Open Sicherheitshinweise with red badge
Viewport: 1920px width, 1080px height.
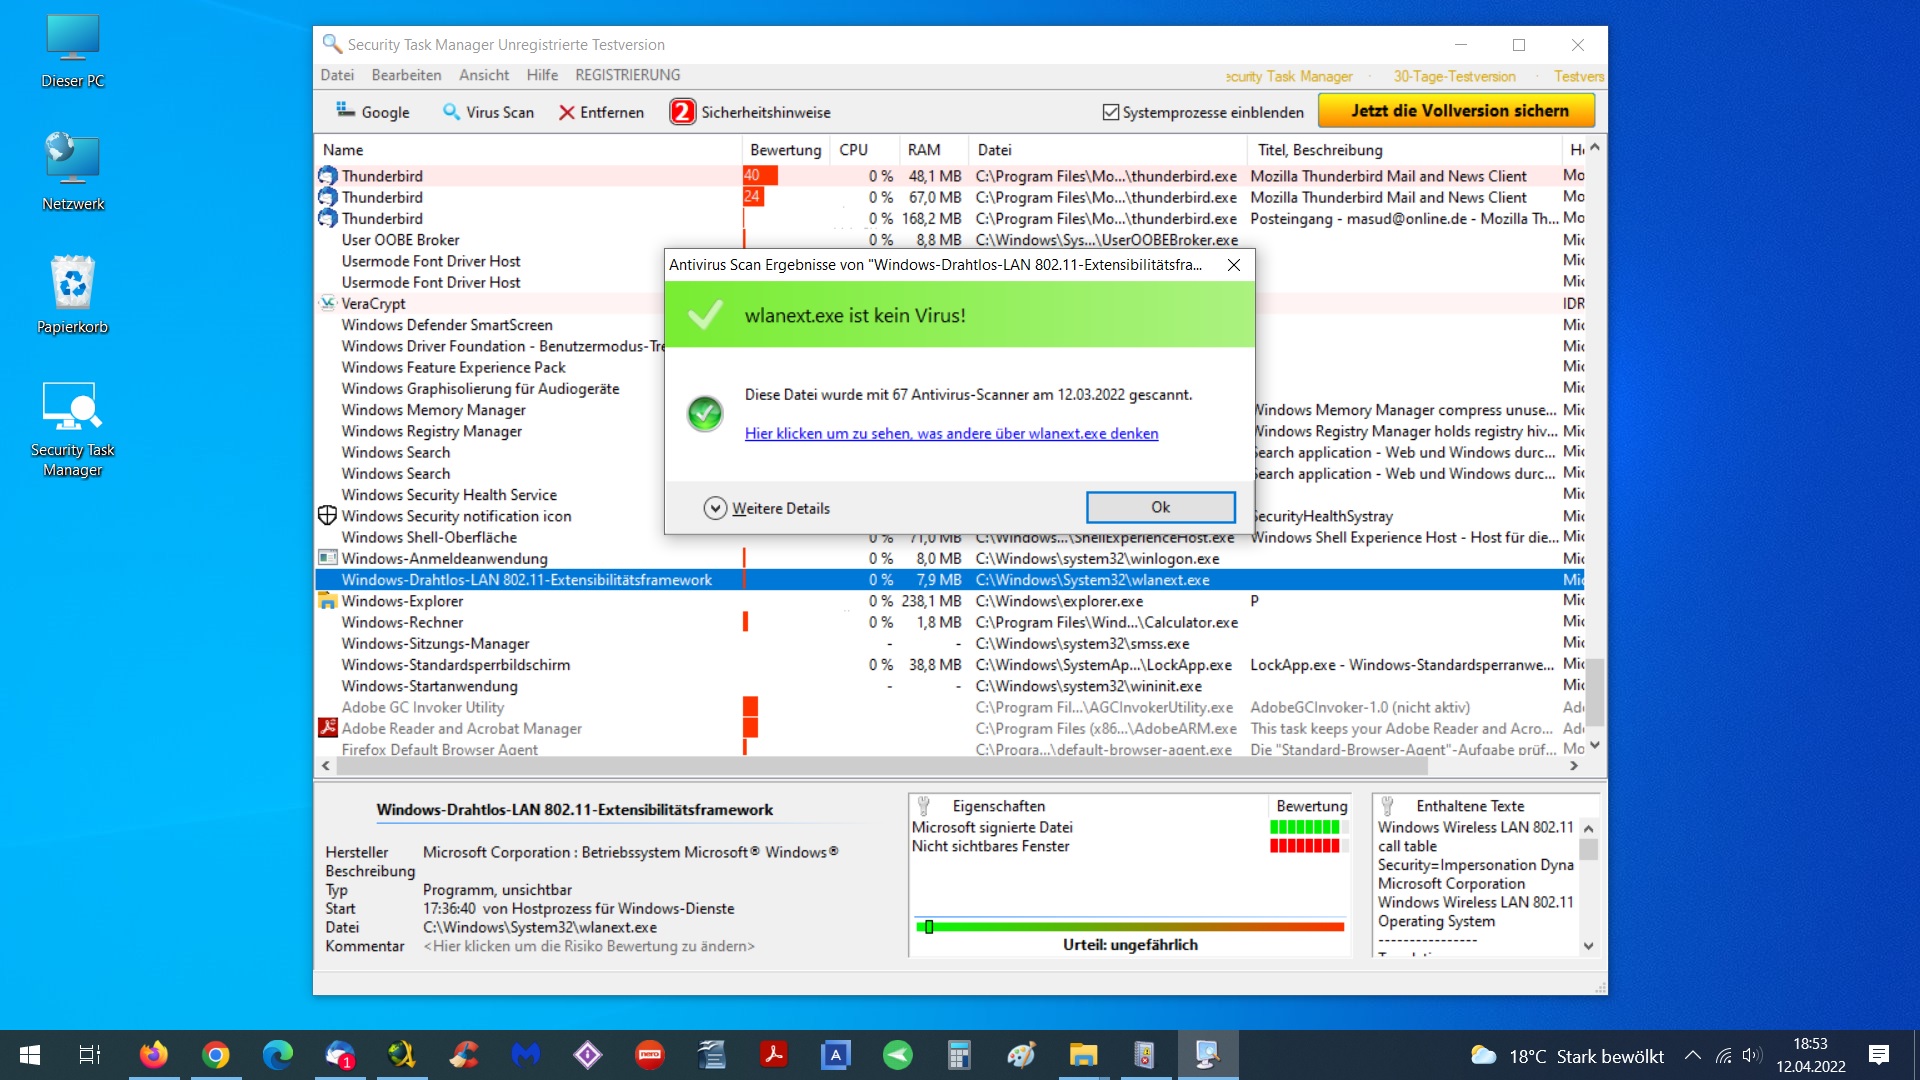[682, 112]
